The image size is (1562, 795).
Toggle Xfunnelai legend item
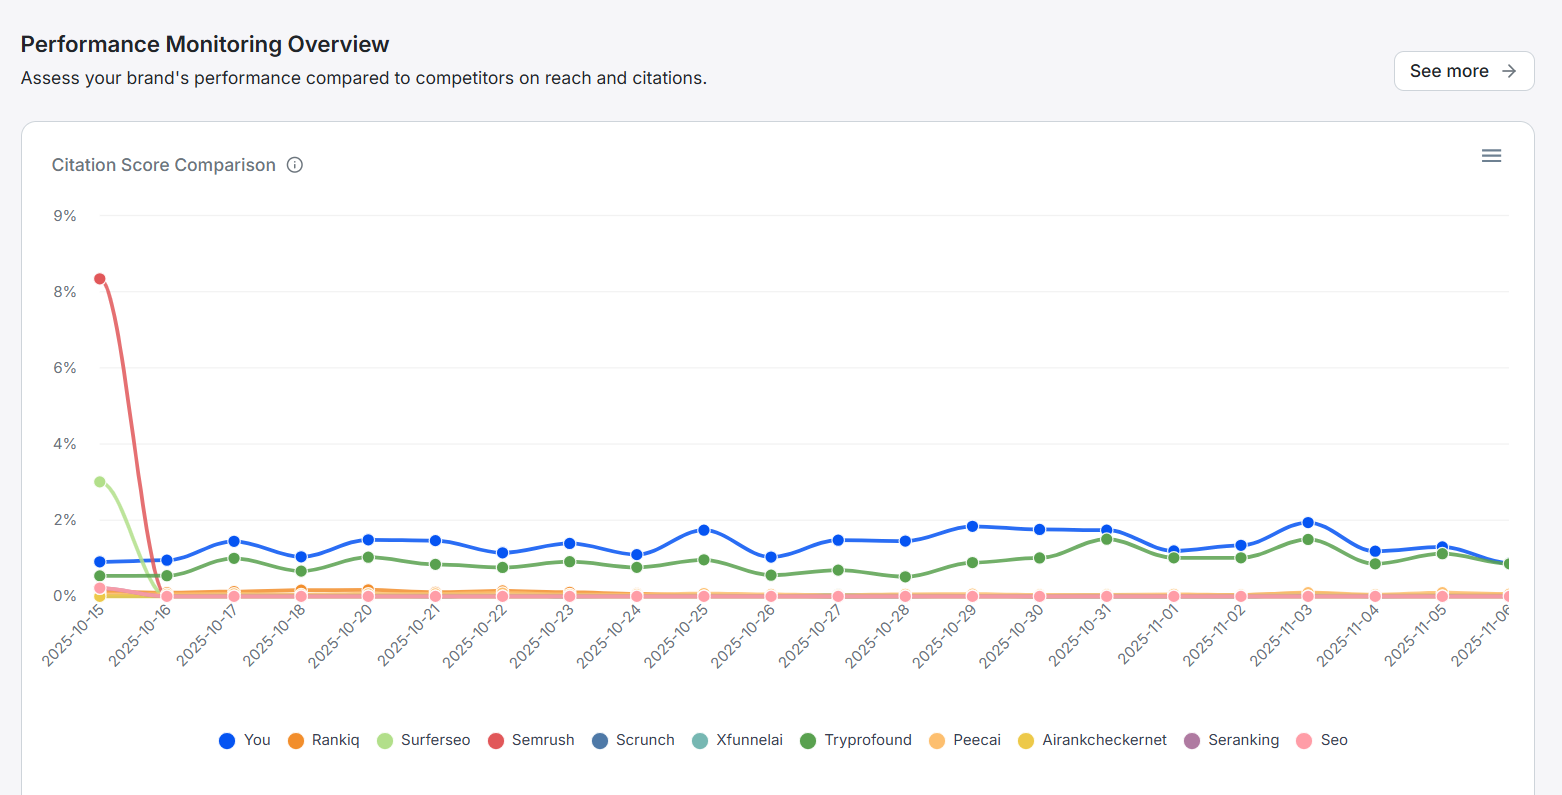pyautogui.click(x=737, y=740)
